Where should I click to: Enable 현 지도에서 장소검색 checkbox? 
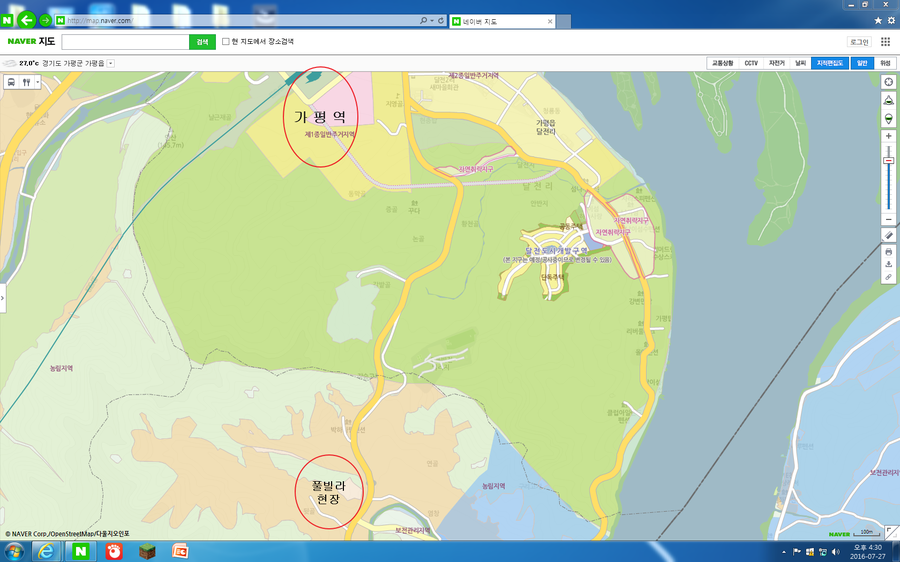[226, 41]
